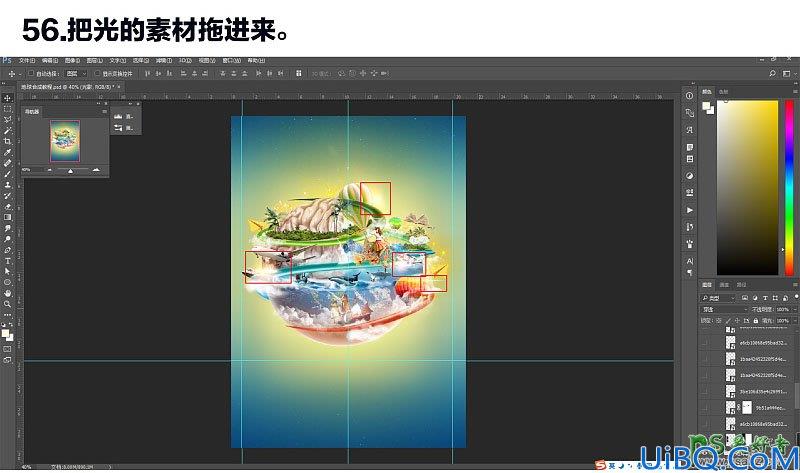Viewport: 800px width, 473px height.
Task: Select the Rectangular Marquee tool
Action: tap(7, 109)
